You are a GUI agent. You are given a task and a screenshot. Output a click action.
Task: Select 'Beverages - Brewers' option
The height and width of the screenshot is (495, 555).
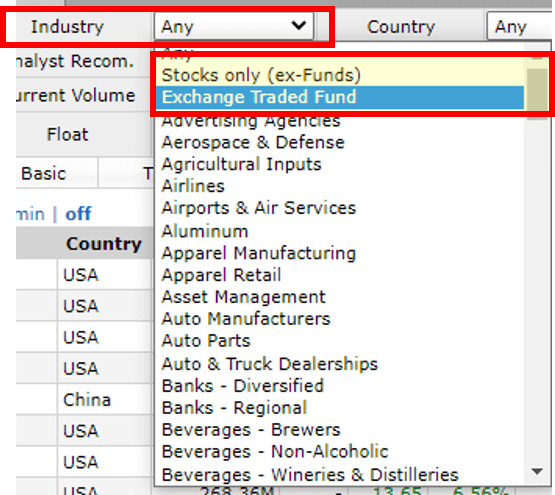[340, 430]
